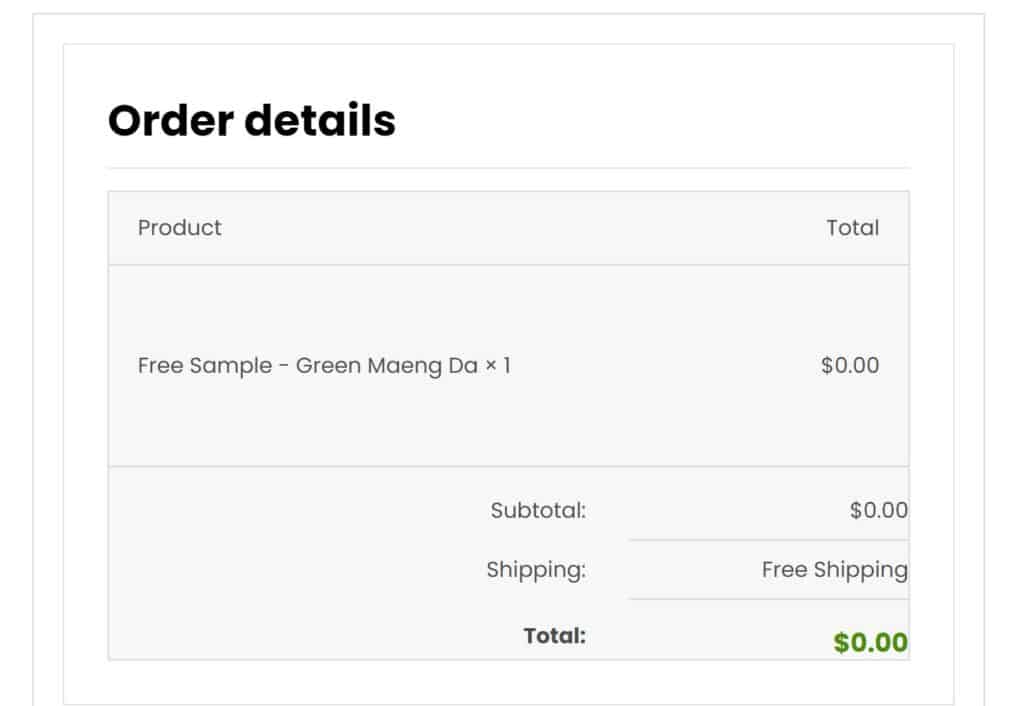Select the "Subtotal:" label
This screenshot has height=706, width=1024.
point(538,511)
